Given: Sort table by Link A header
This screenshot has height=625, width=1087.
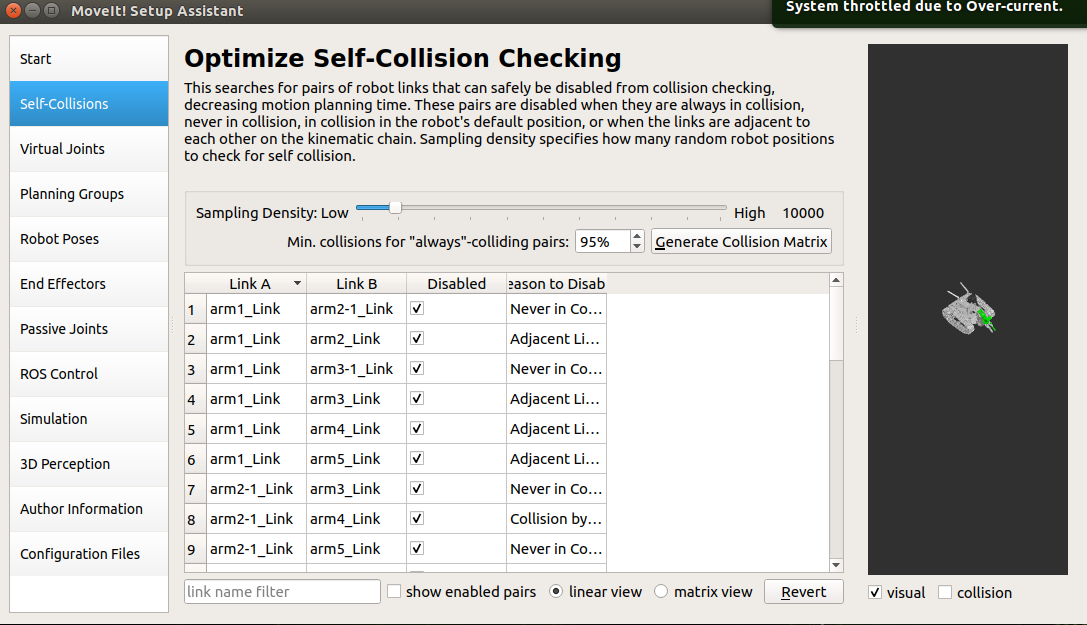Looking at the screenshot, I should [x=256, y=284].
